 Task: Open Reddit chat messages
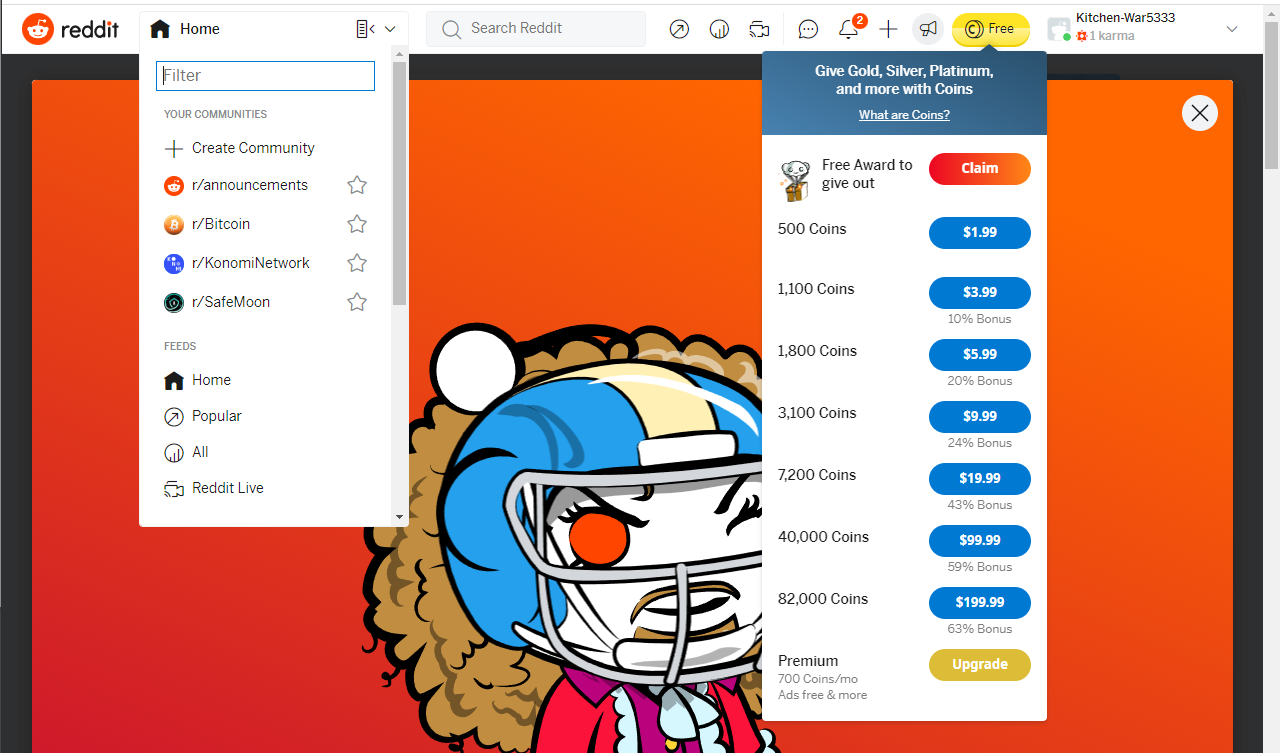point(808,29)
